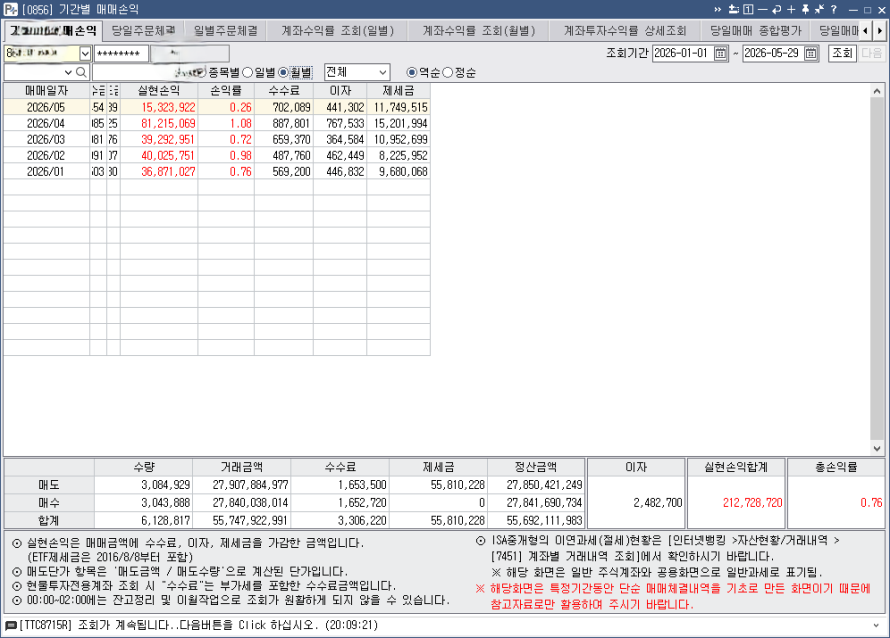Click the end date field 2026-05-29
The image size is (890, 638).
click(x=773, y=53)
